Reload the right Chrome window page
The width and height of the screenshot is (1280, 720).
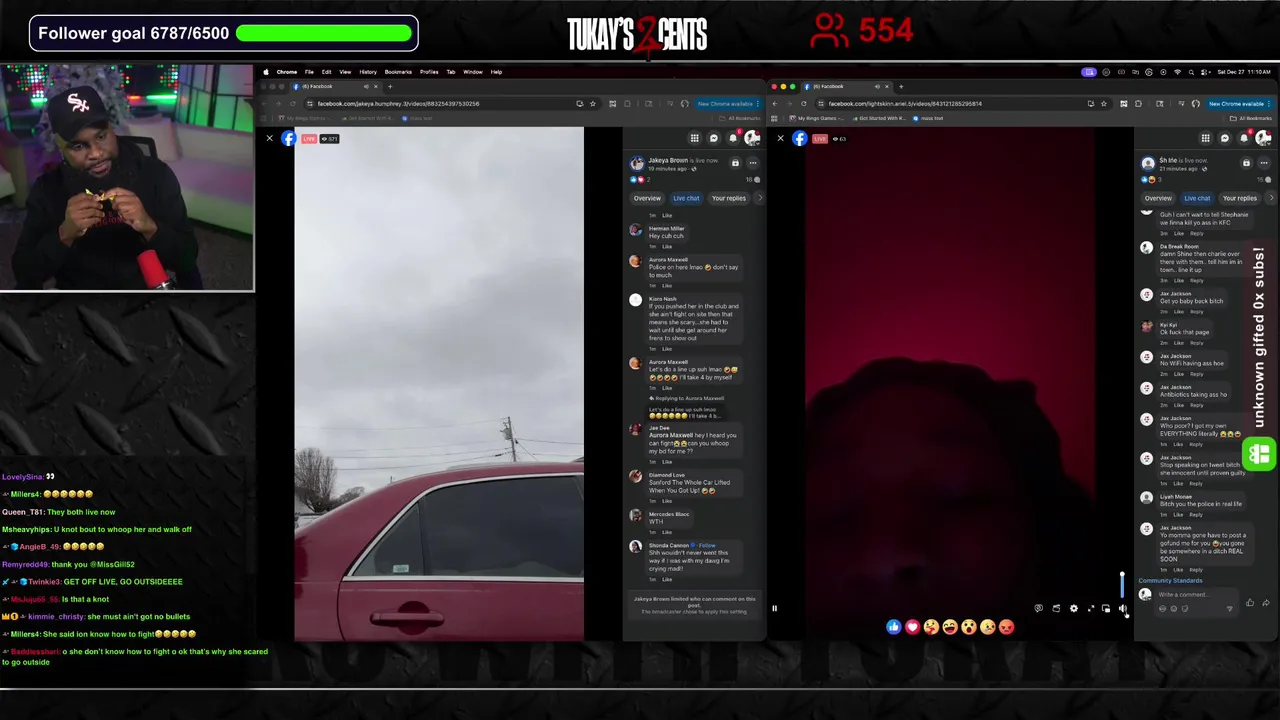(804, 104)
